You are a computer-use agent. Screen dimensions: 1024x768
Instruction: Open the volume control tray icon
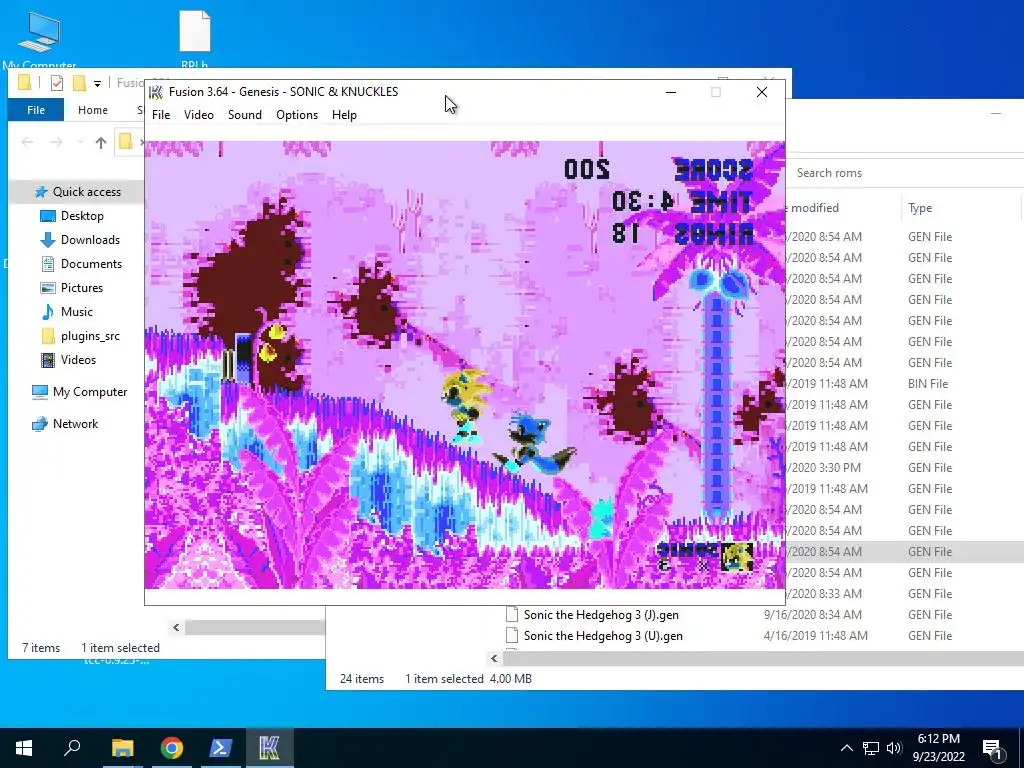(894, 748)
